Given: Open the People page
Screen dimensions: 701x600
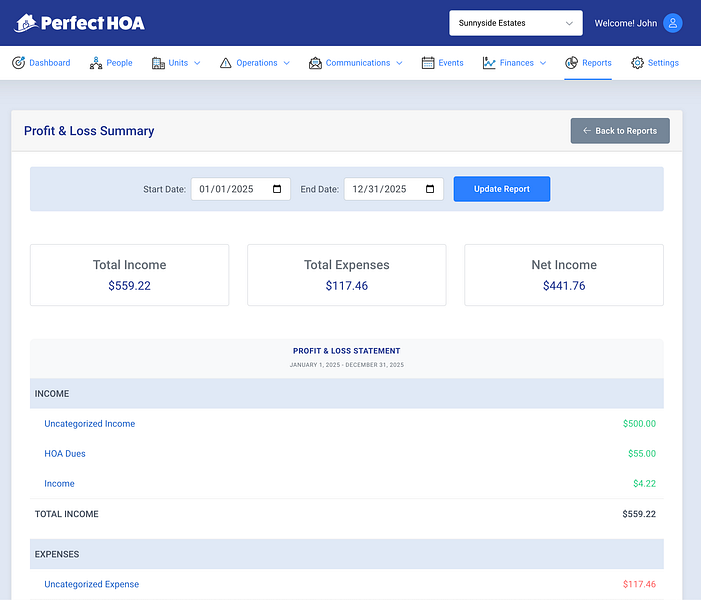Looking at the screenshot, I should point(111,63).
